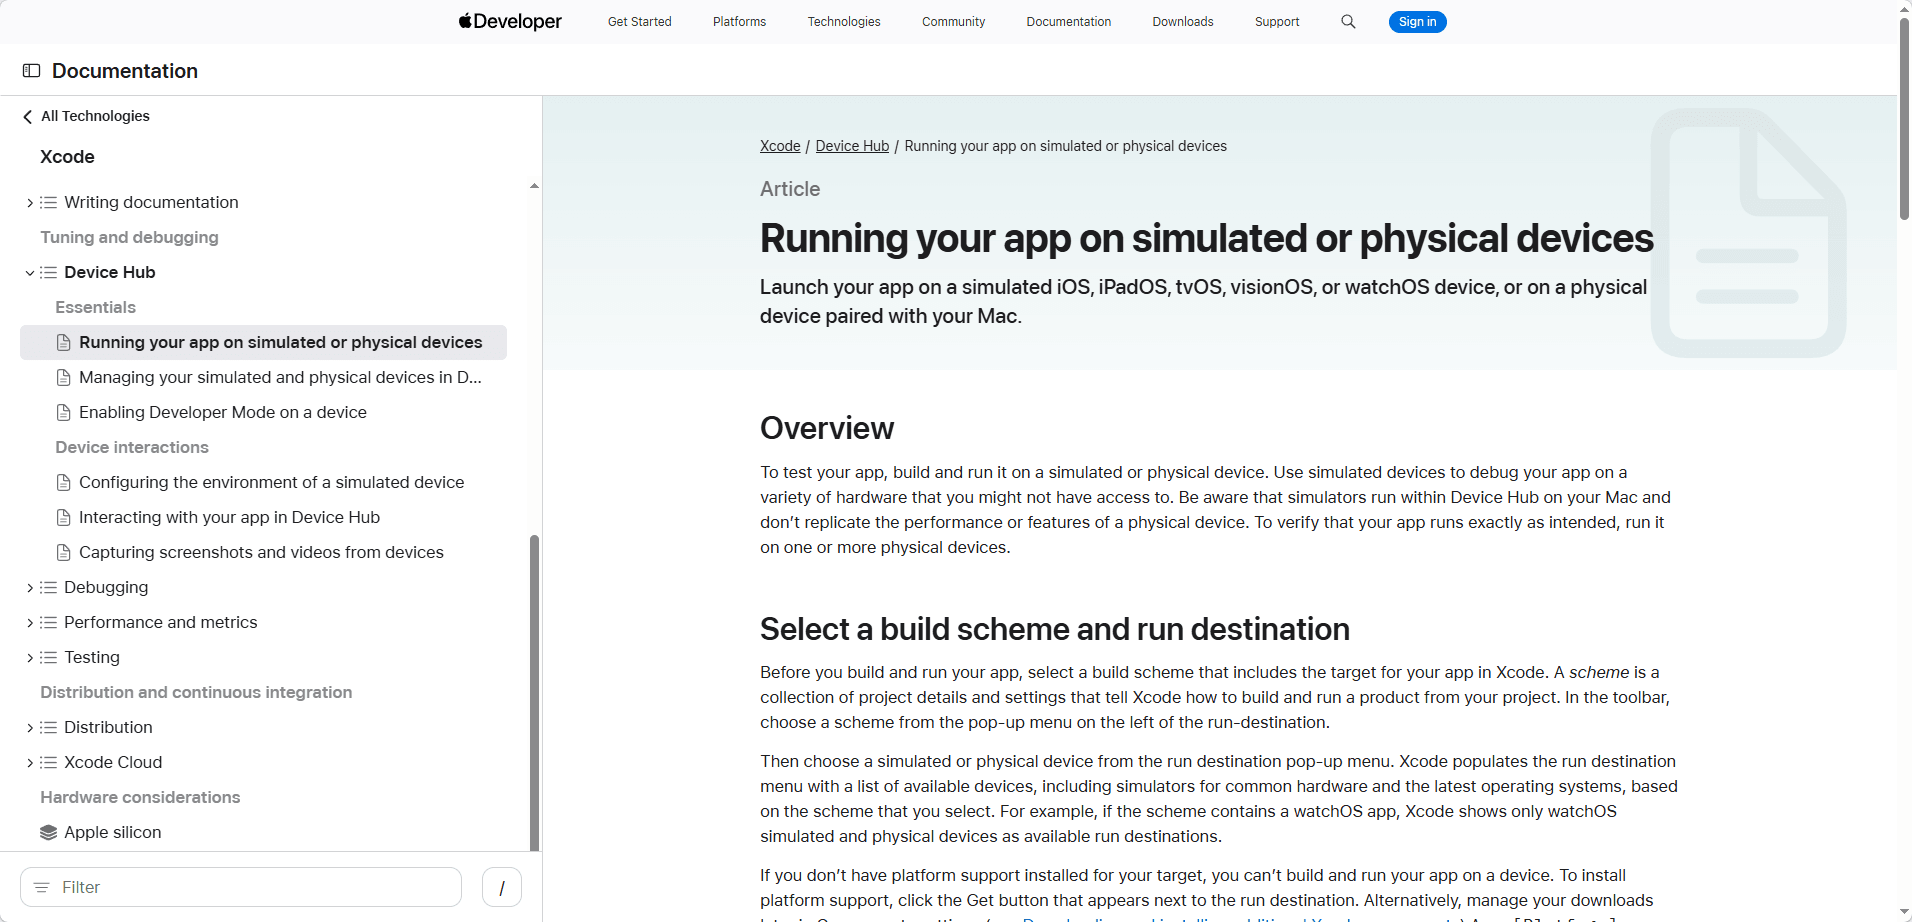
Task: Open the Downloads menu
Action: (1183, 22)
